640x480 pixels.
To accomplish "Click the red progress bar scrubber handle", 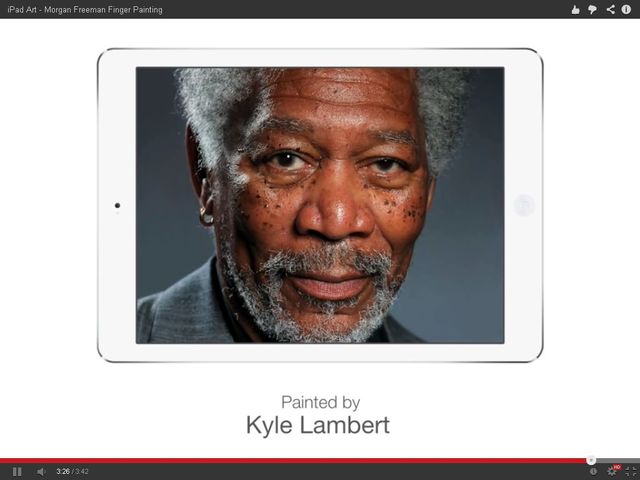I will [x=591, y=460].
